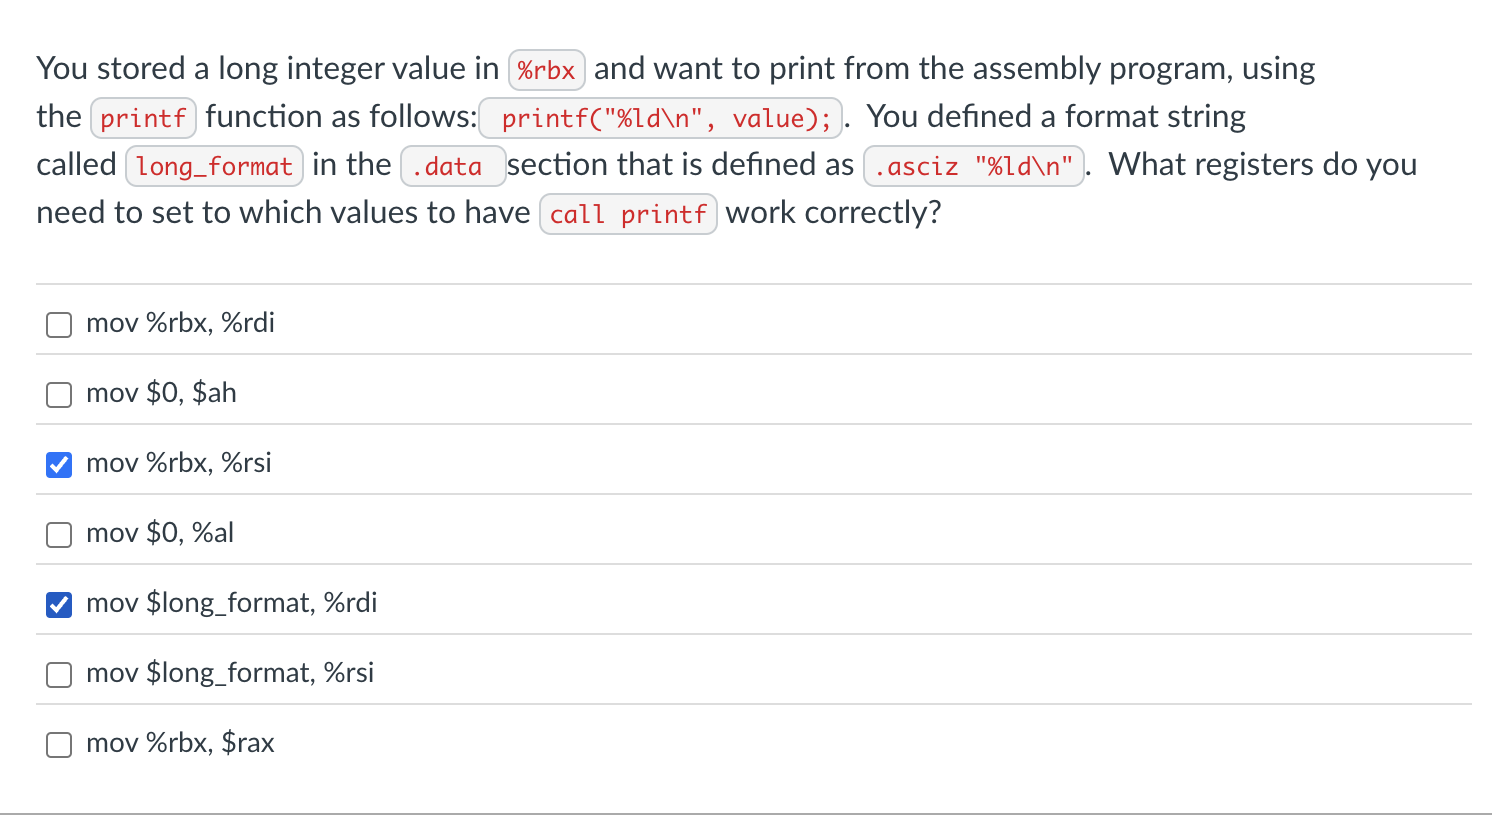Select the %rbx inline code badge
The height and width of the screenshot is (832, 1492).
point(546,69)
